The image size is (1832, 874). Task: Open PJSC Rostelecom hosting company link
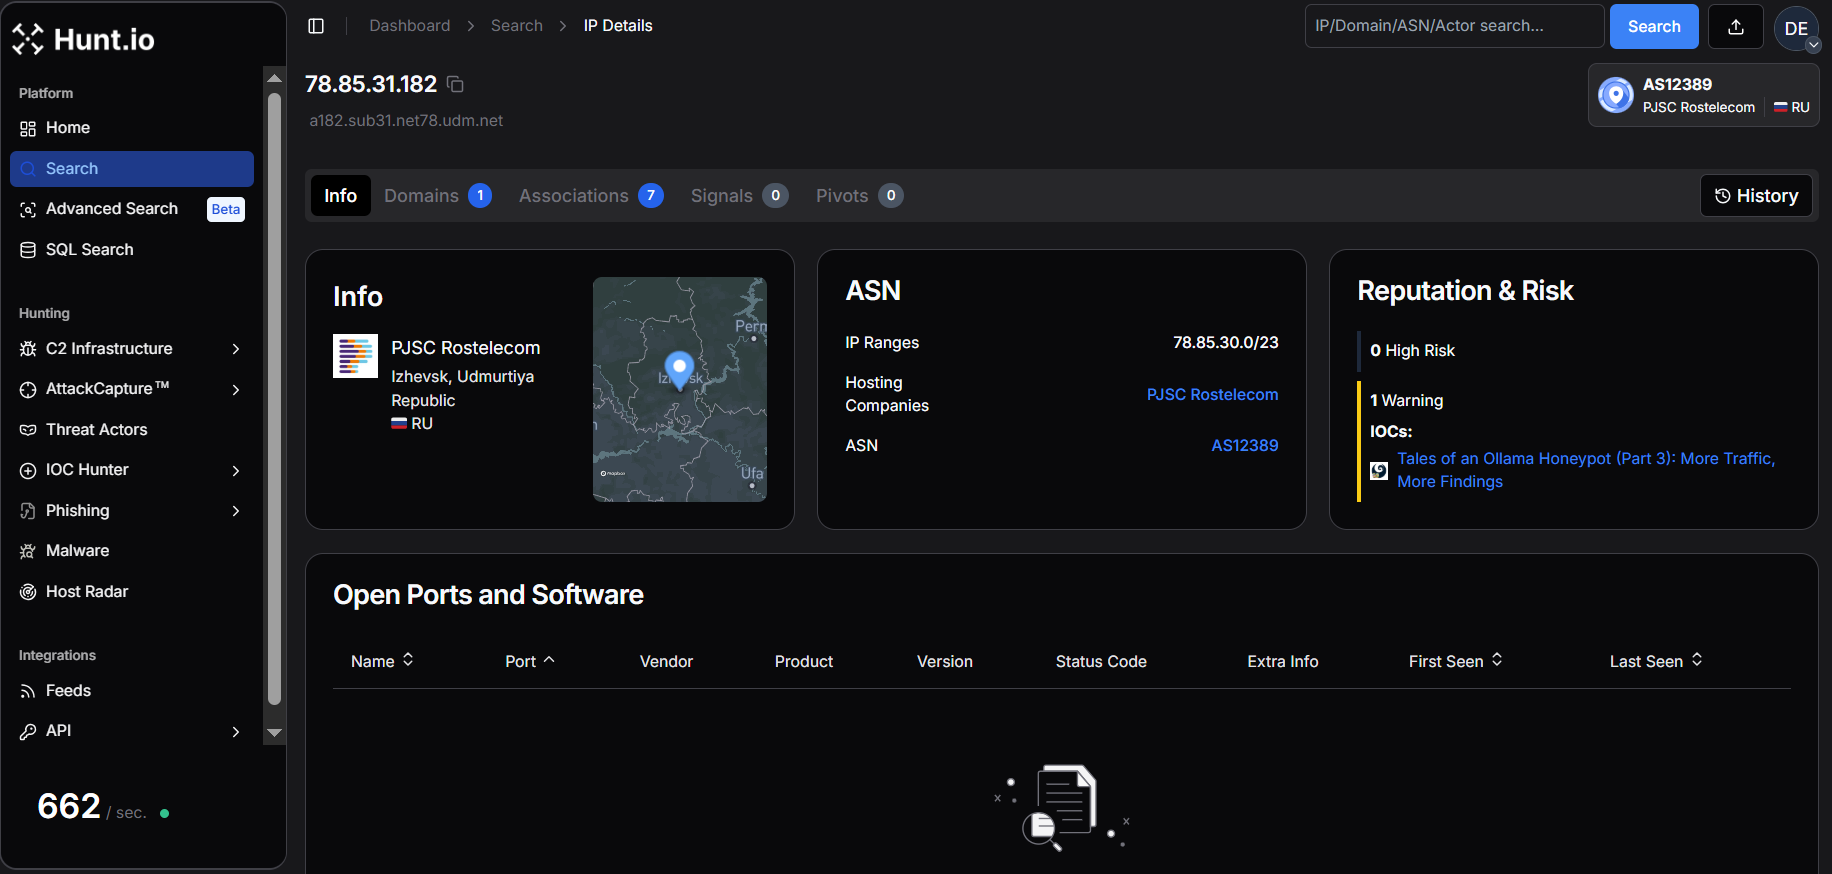pyautogui.click(x=1212, y=395)
